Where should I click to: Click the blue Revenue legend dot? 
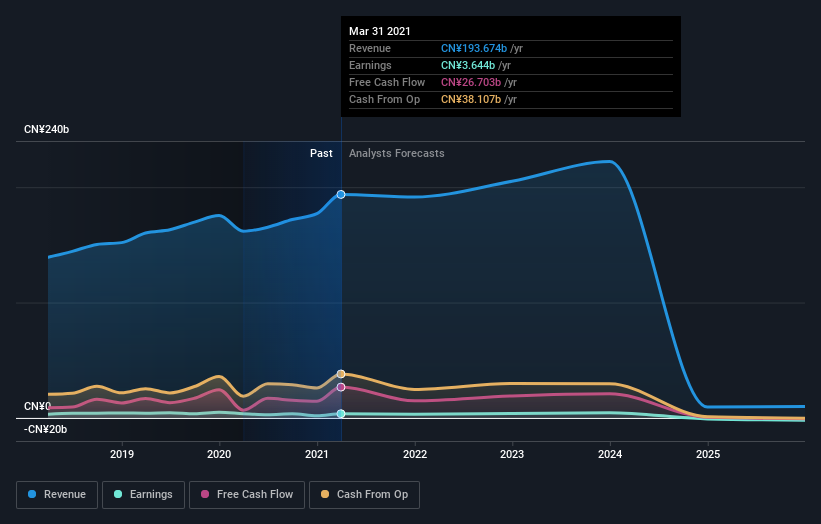[32, 494]
